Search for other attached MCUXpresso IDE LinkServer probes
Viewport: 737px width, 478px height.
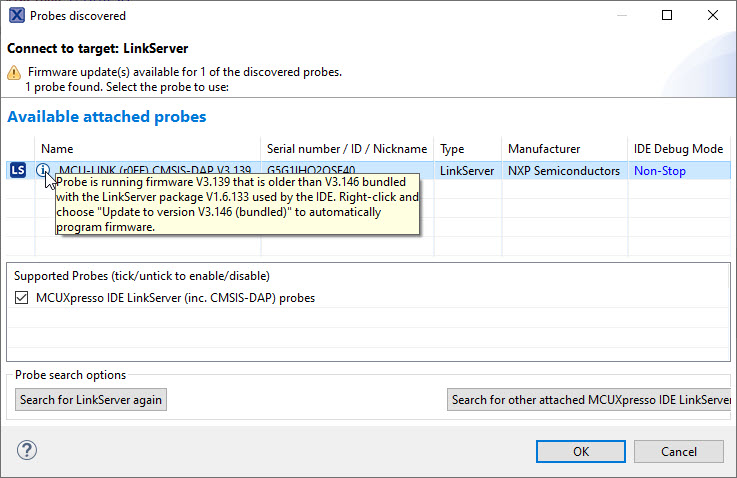pyautogui.click(x=590, y=400)
